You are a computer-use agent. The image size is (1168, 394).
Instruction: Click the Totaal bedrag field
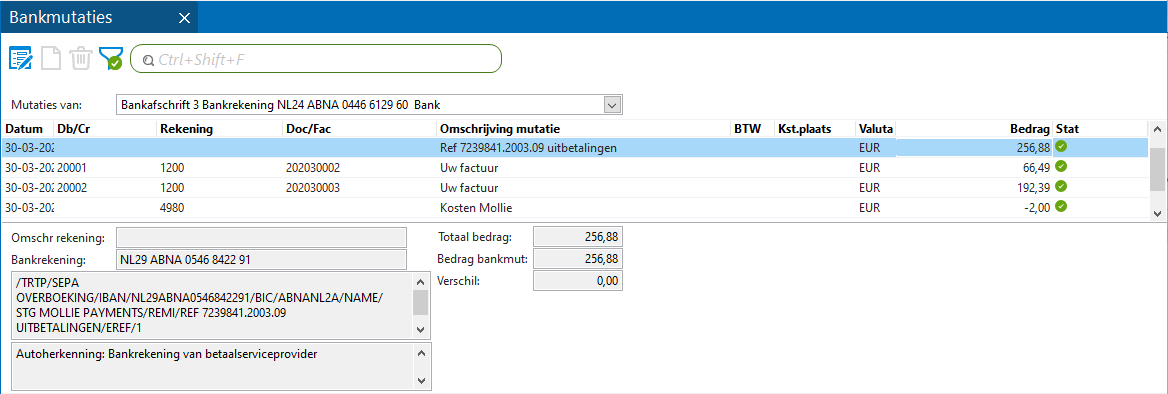point(577,238)
